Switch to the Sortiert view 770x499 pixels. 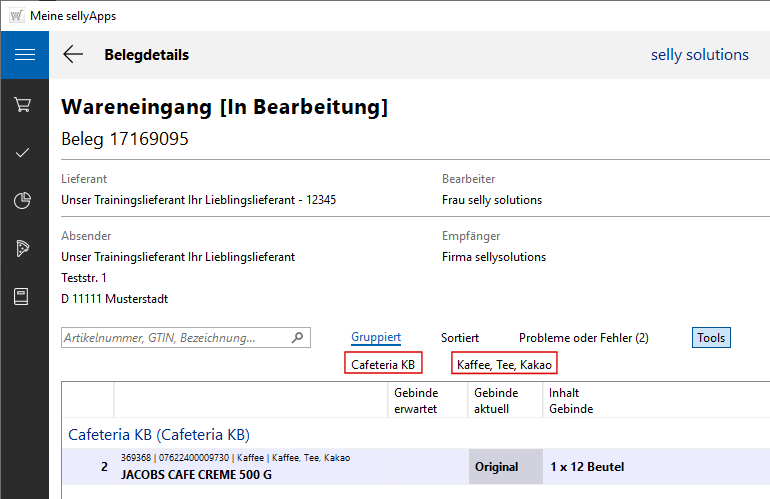point(460,338)
